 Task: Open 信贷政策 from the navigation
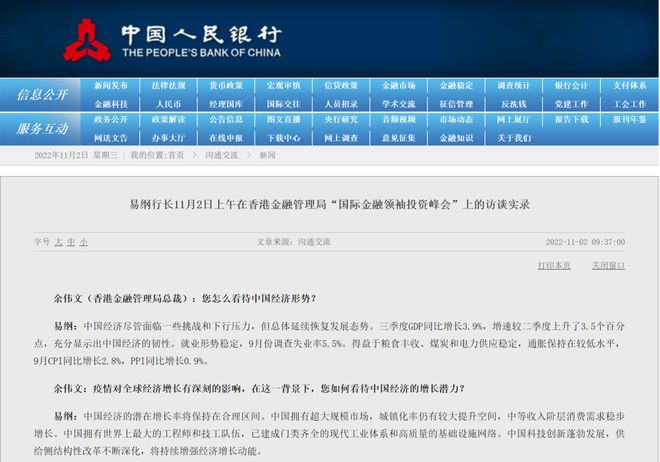tap(341, 86)
